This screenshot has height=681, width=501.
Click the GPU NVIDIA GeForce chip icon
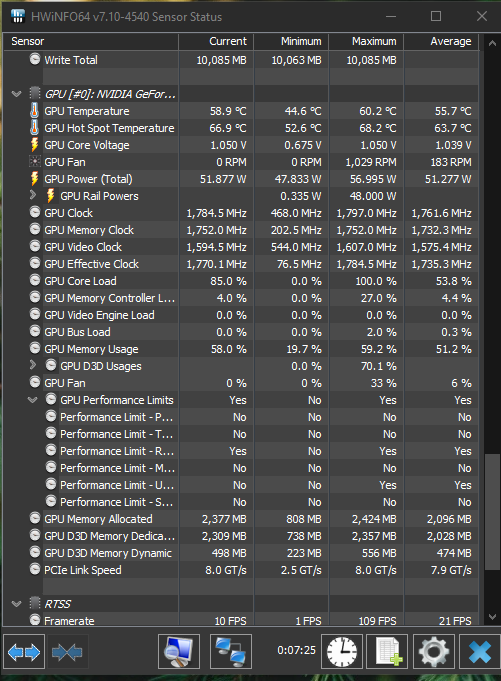pos(35,93)
